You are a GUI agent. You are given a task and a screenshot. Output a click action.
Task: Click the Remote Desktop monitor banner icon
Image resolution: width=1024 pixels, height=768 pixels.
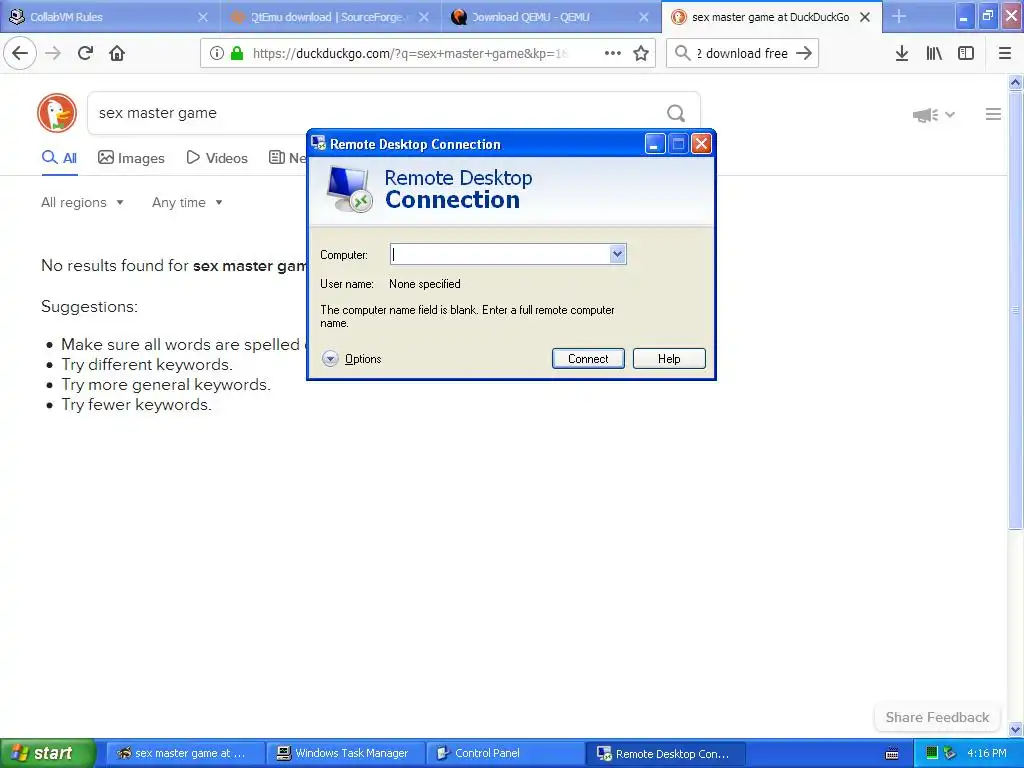(x=349, y=189)
